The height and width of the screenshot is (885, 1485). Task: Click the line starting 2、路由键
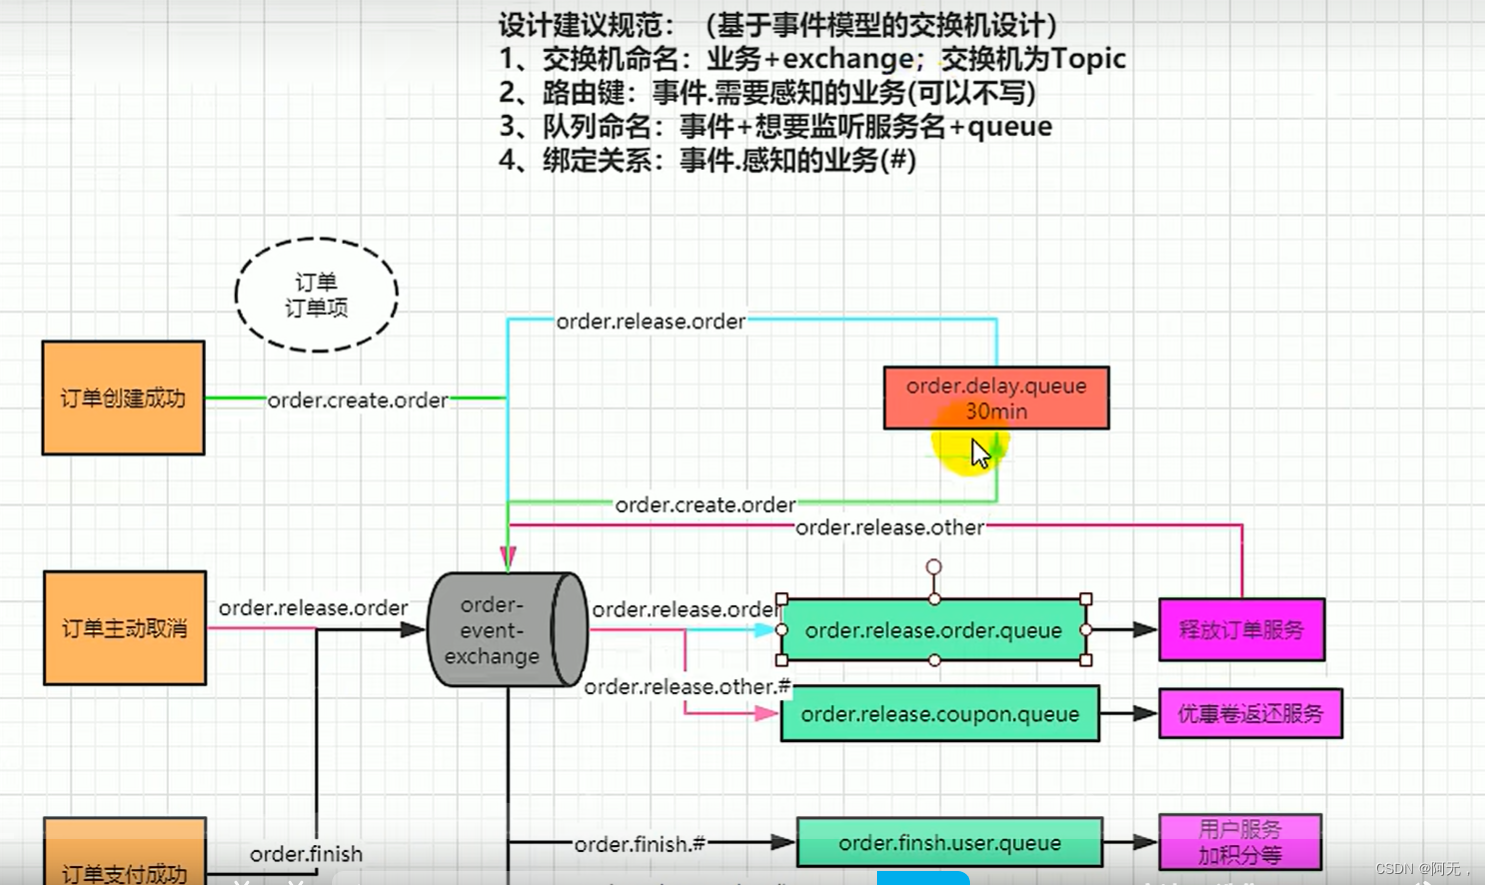[x=767, y=93]
